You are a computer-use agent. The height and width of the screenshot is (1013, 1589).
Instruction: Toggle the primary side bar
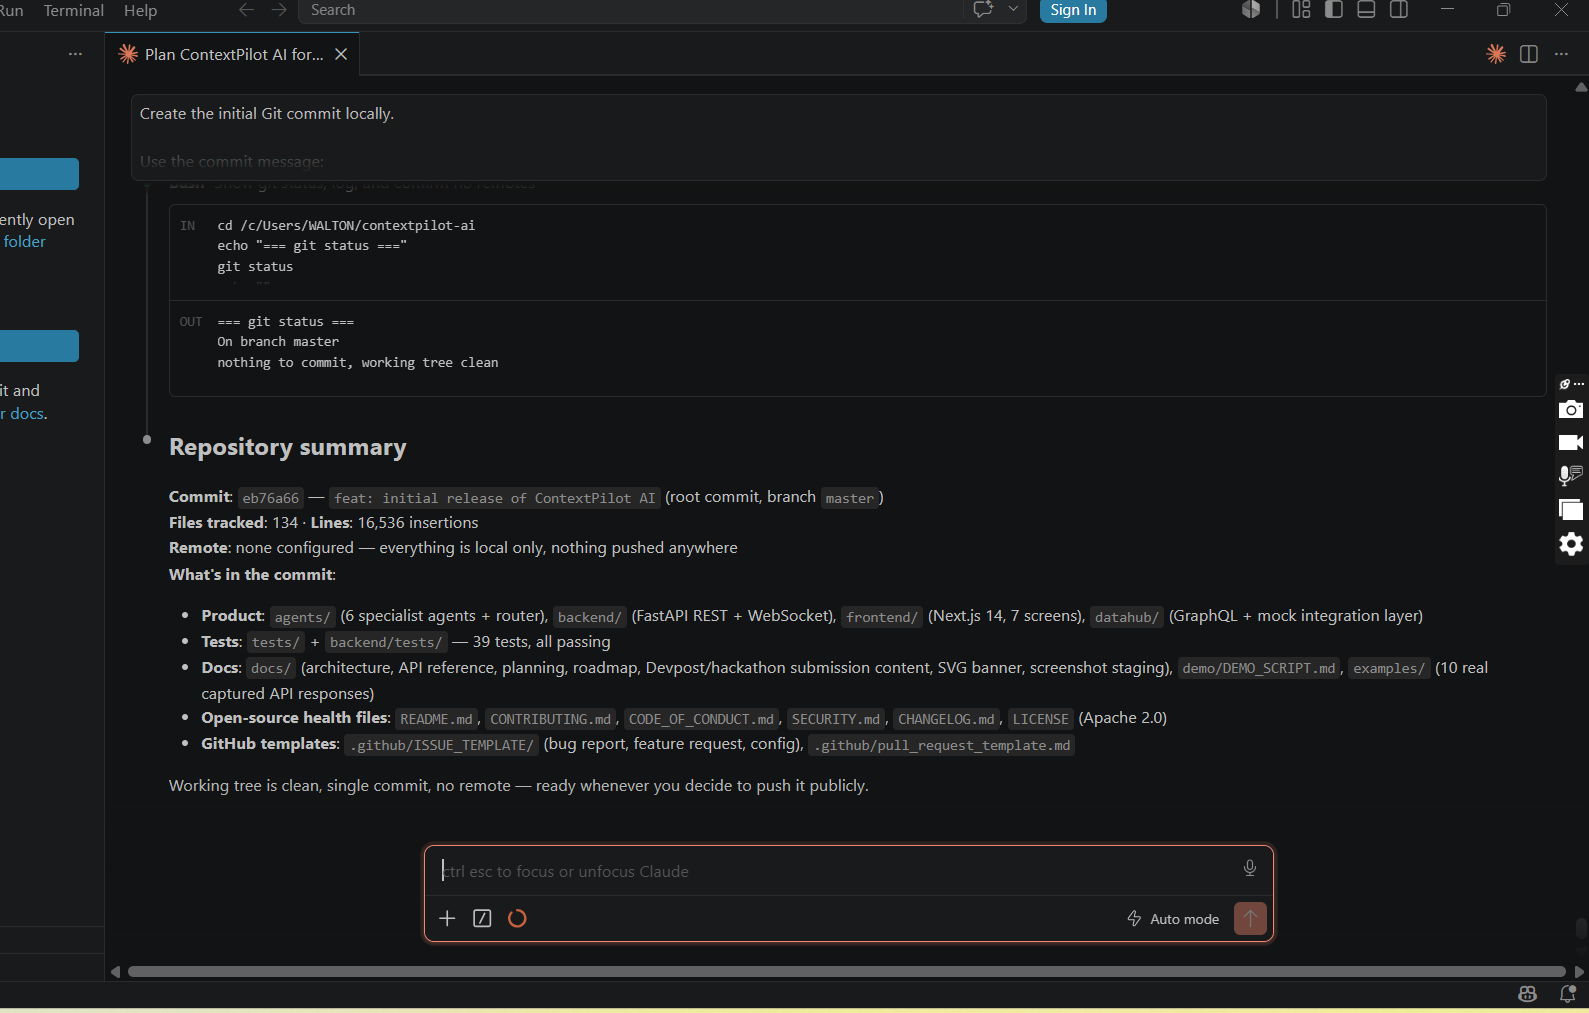point(1334,10)
